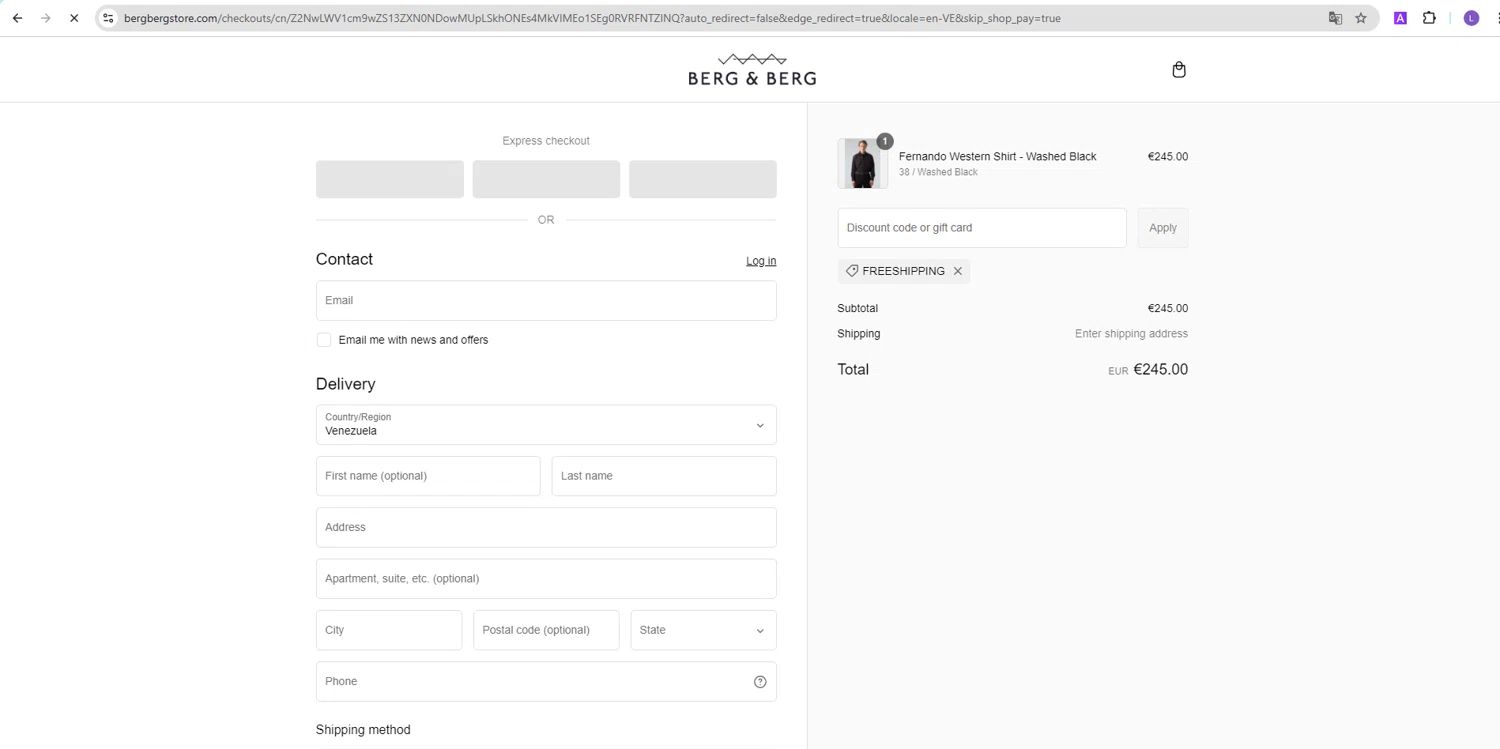Click the Shipping method heading
Viewport: 1500px width, 749px height.
pos(363,730)
